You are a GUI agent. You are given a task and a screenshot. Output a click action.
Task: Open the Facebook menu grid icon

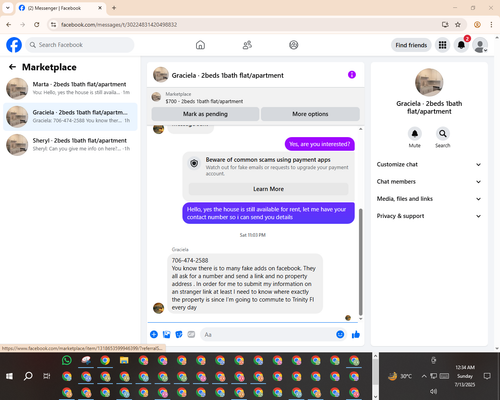[x=442, y=45]
